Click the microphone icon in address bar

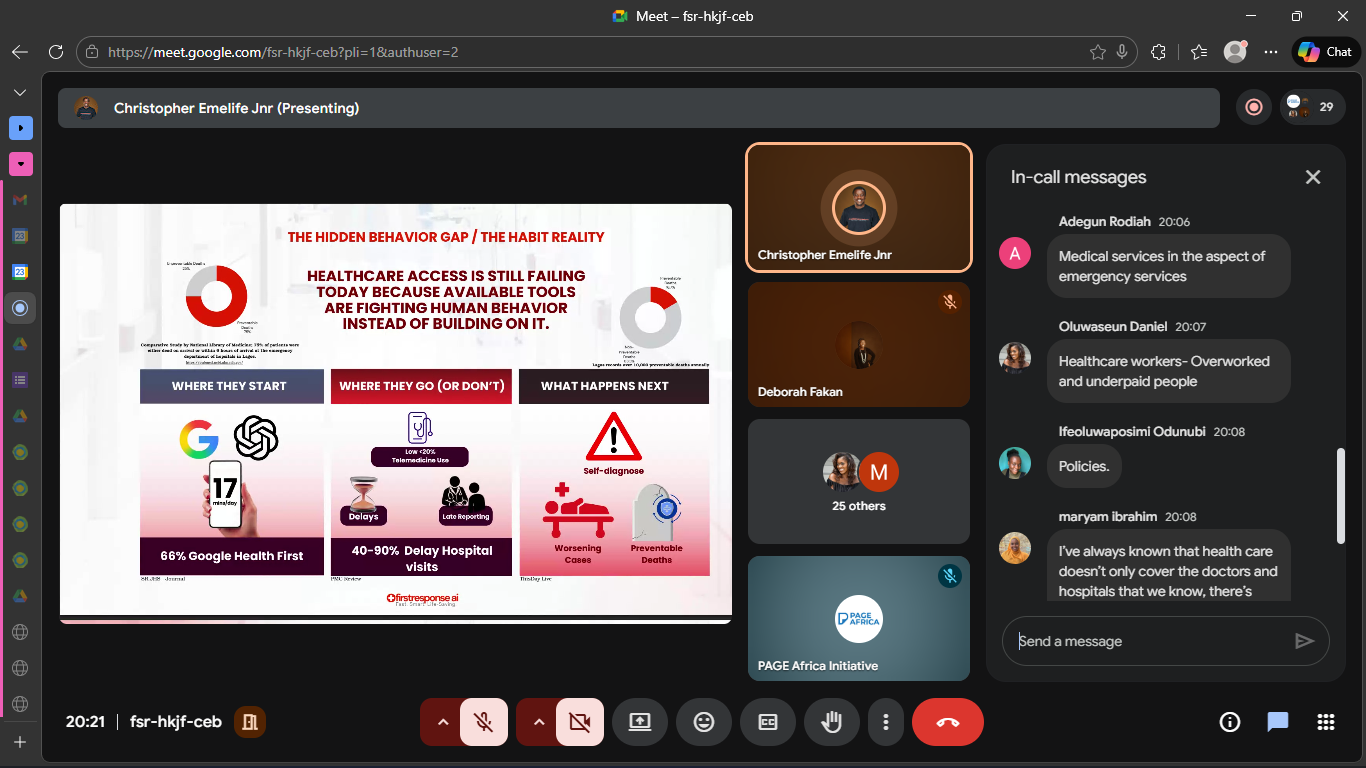pyautogui.click(x=1123, y=52)
